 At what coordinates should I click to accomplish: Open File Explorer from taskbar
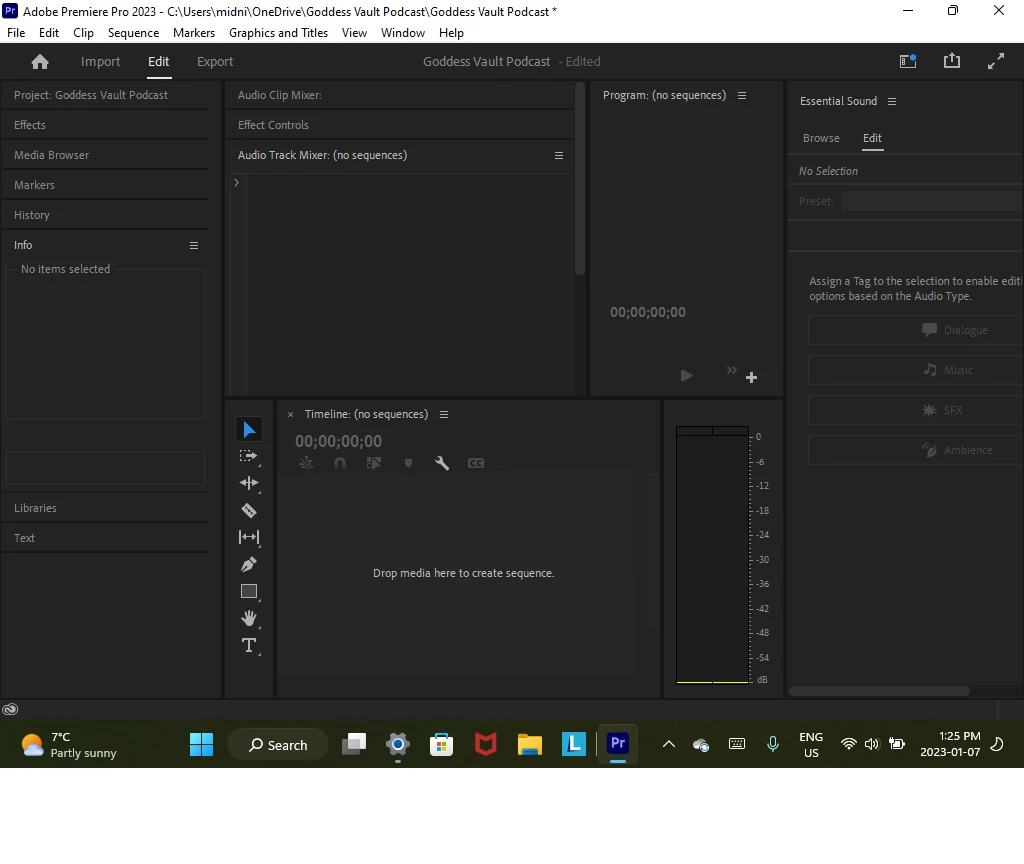tap(530, 744)
